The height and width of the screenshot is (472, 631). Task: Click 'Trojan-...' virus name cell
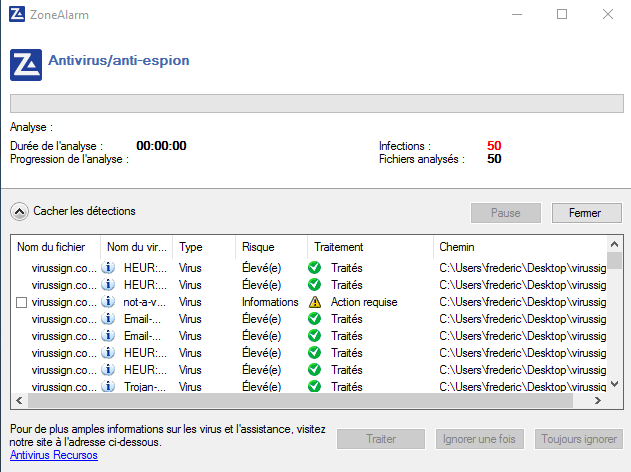click(145, 387)
